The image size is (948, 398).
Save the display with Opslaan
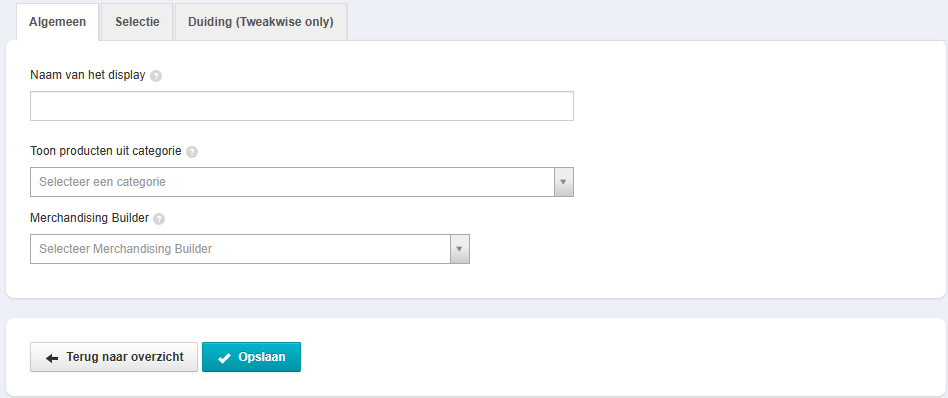pos(251,357)
